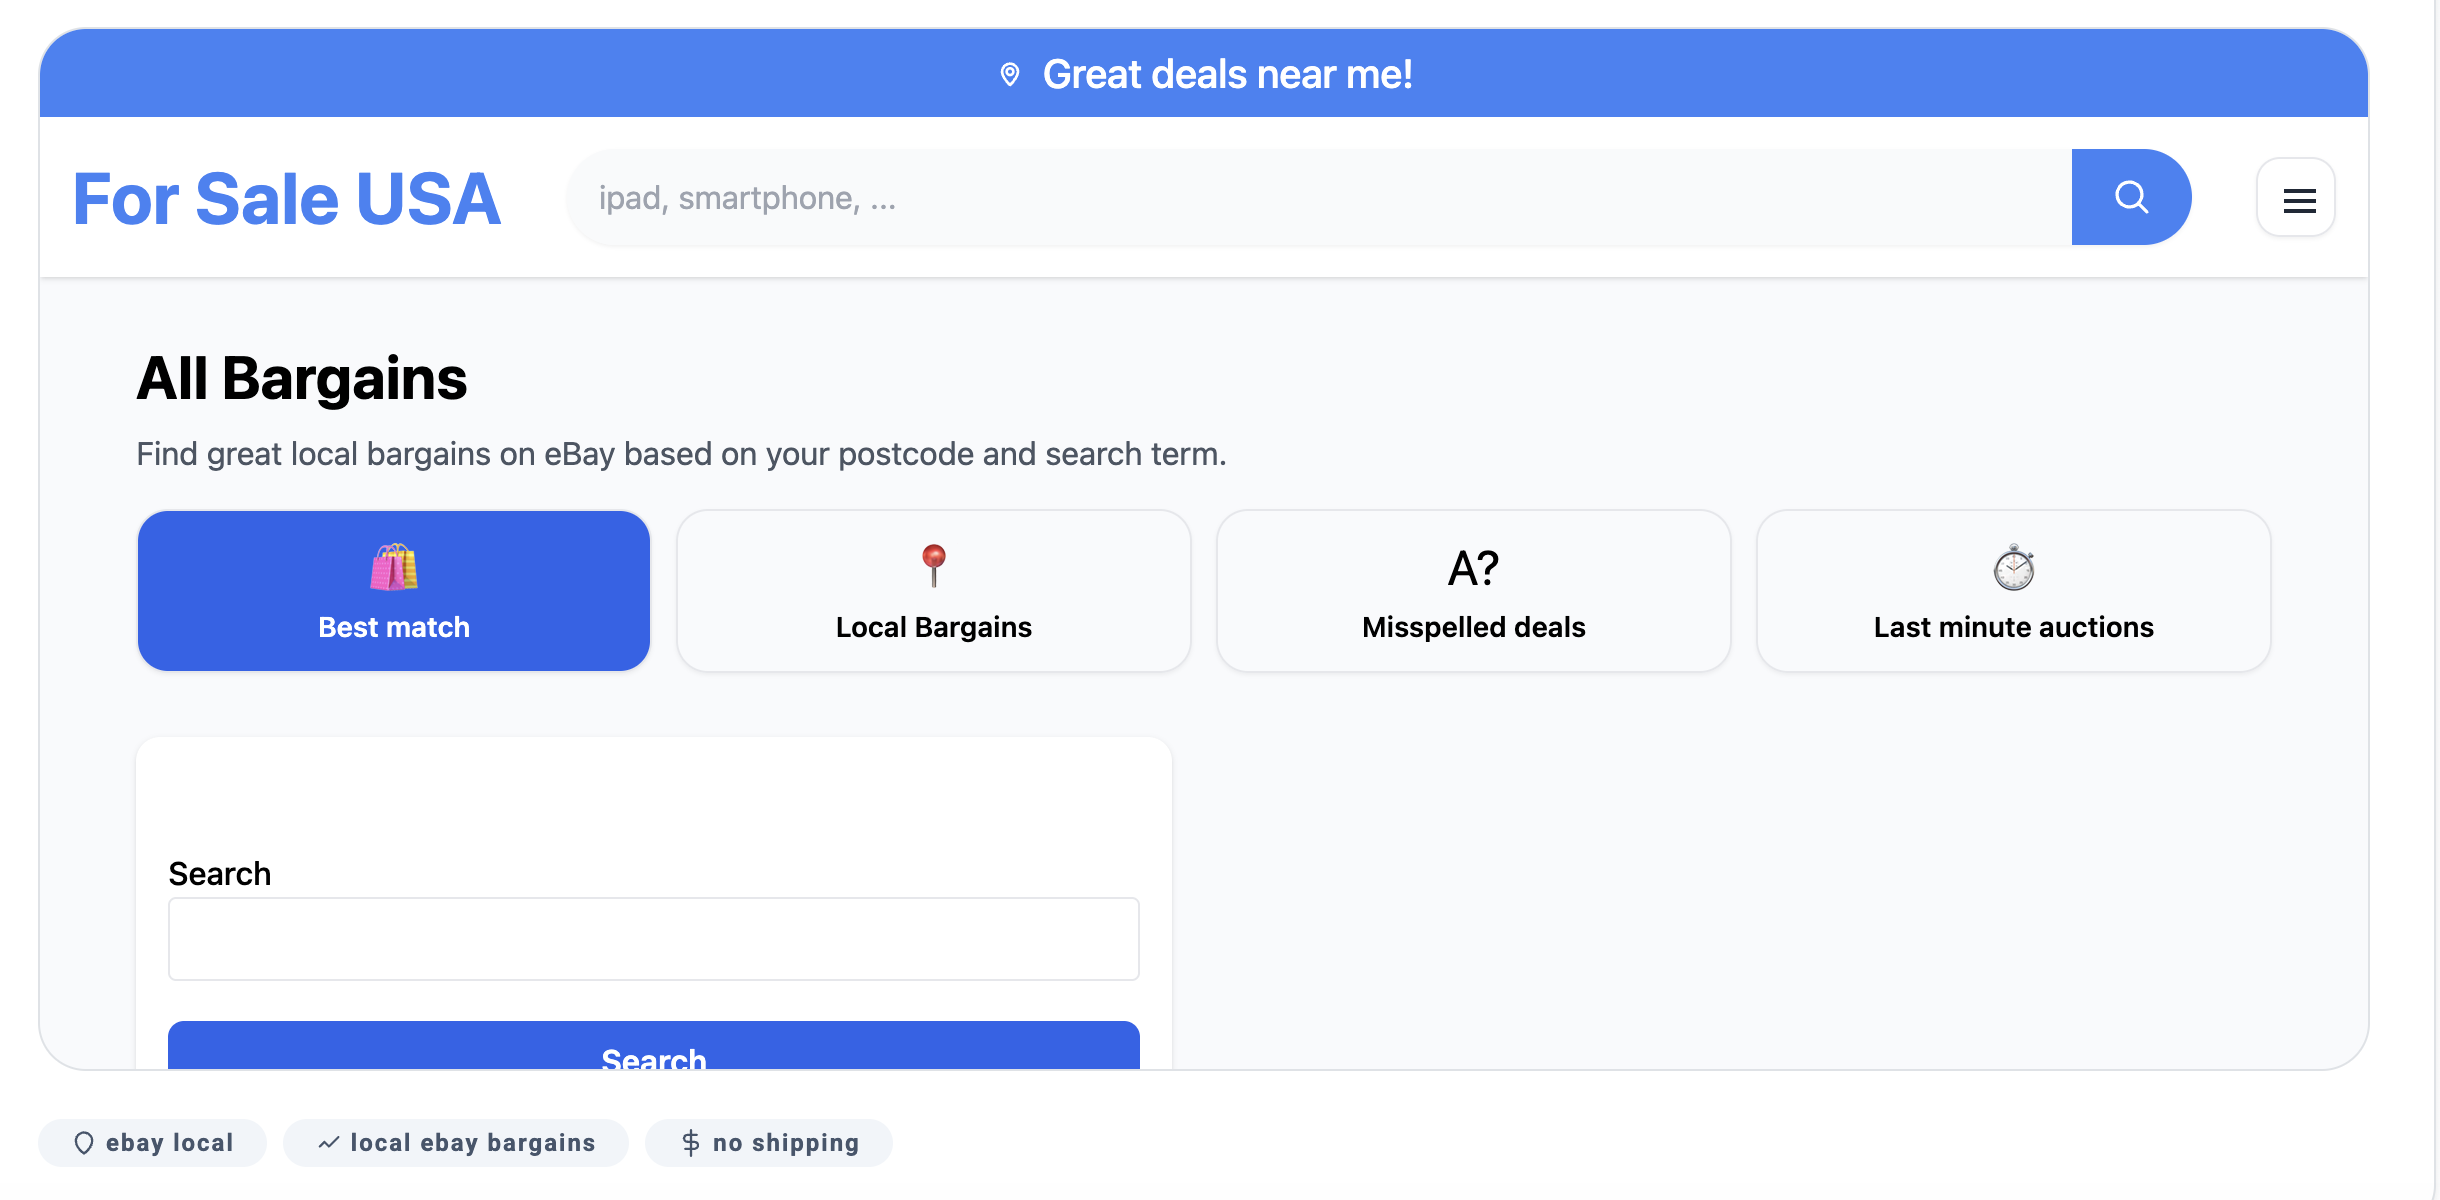Screen dimensions: 2440x1200
Task: Click the Search text box in the form
Action: [653, 938]
